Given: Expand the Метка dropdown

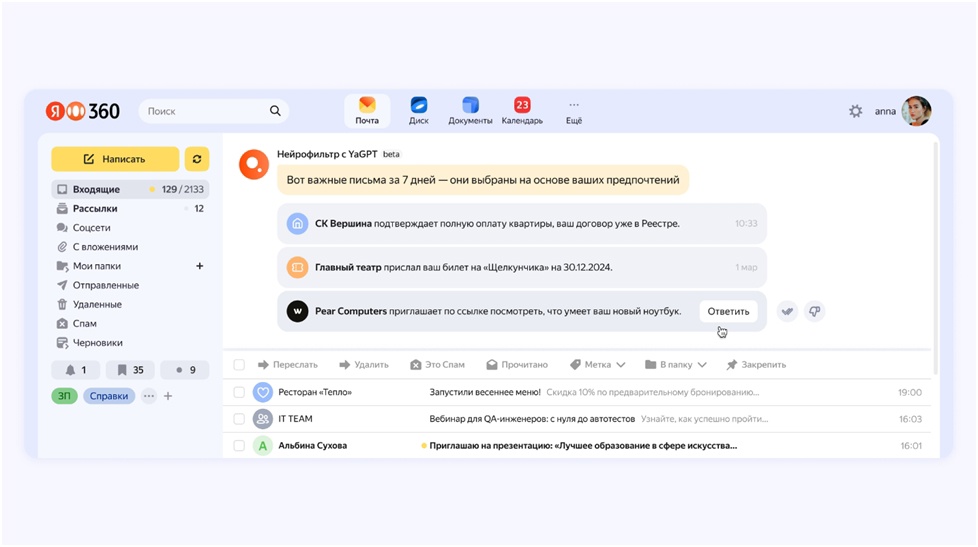Looking at the screenshot, I should coord(598,365).
